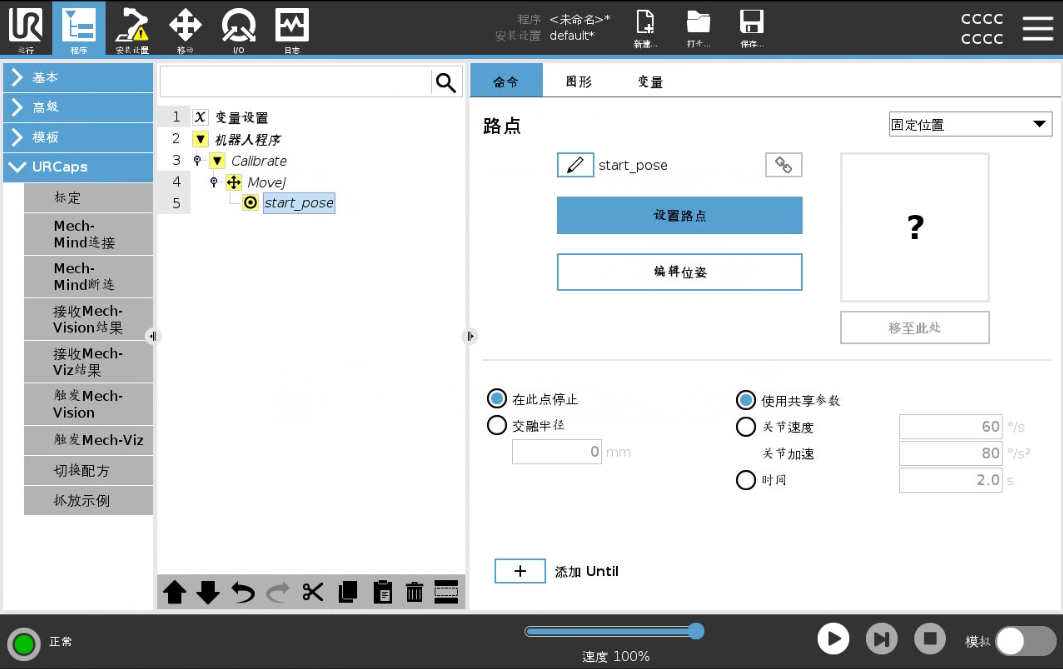
Task: Enable the 关节速度 option
Action: (x=746, y=427)
